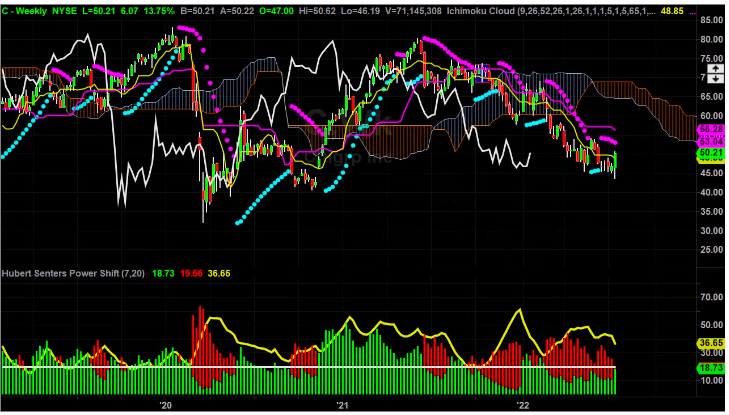Click the magenta "56.28" price tag

[711, 129]
